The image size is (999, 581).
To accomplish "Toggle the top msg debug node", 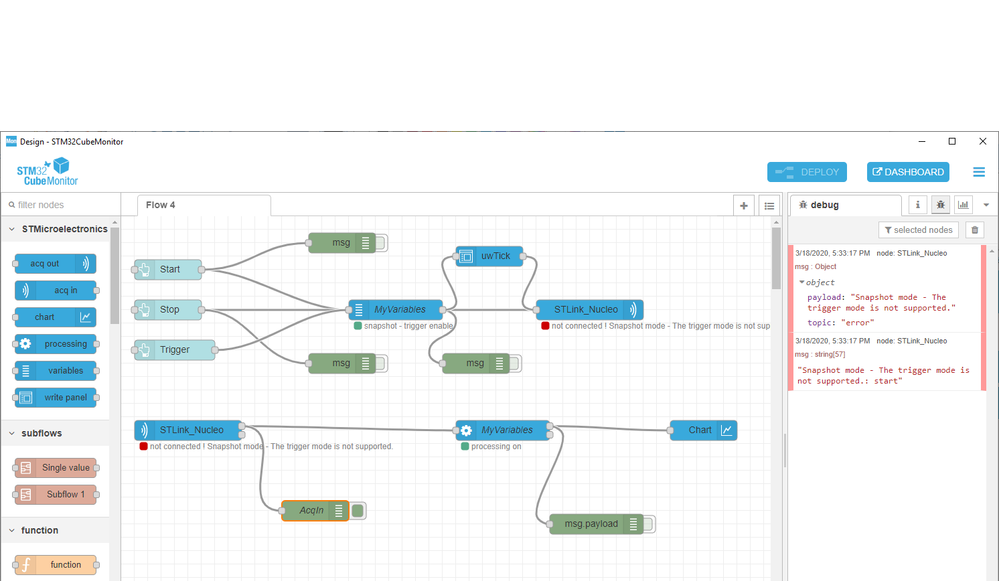I will tap(381, 243).
